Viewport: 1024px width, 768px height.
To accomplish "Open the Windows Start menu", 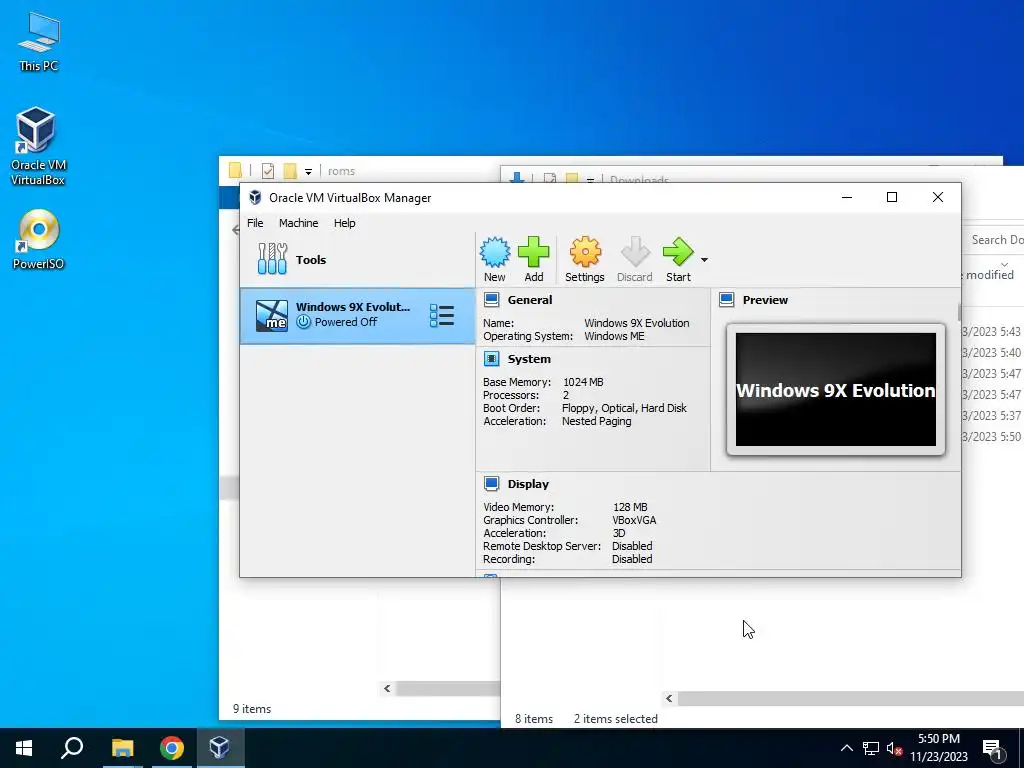I will point(24,748).
